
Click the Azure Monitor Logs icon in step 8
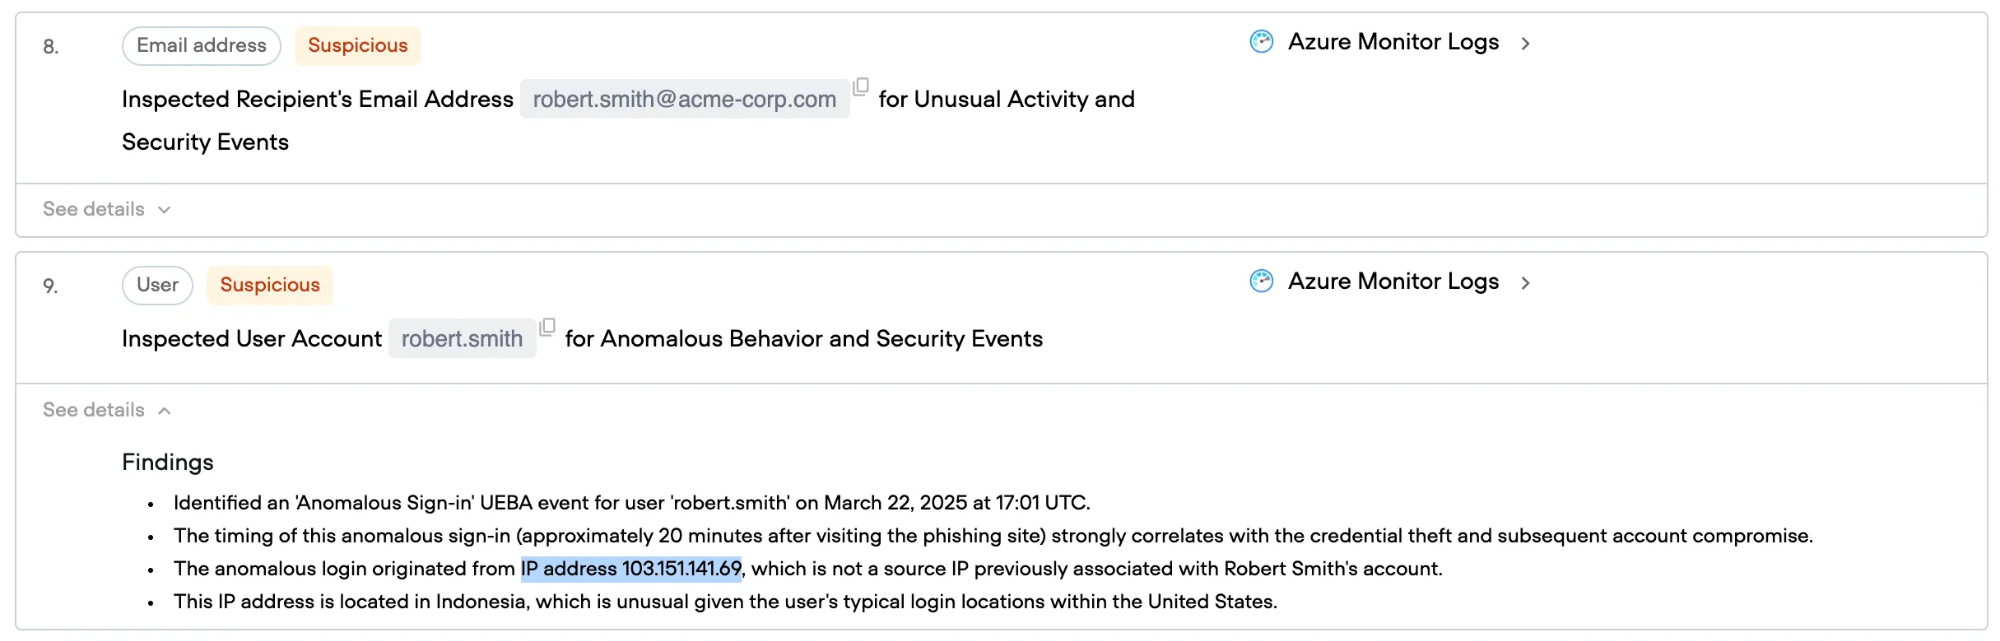(x=1261, y=42)
